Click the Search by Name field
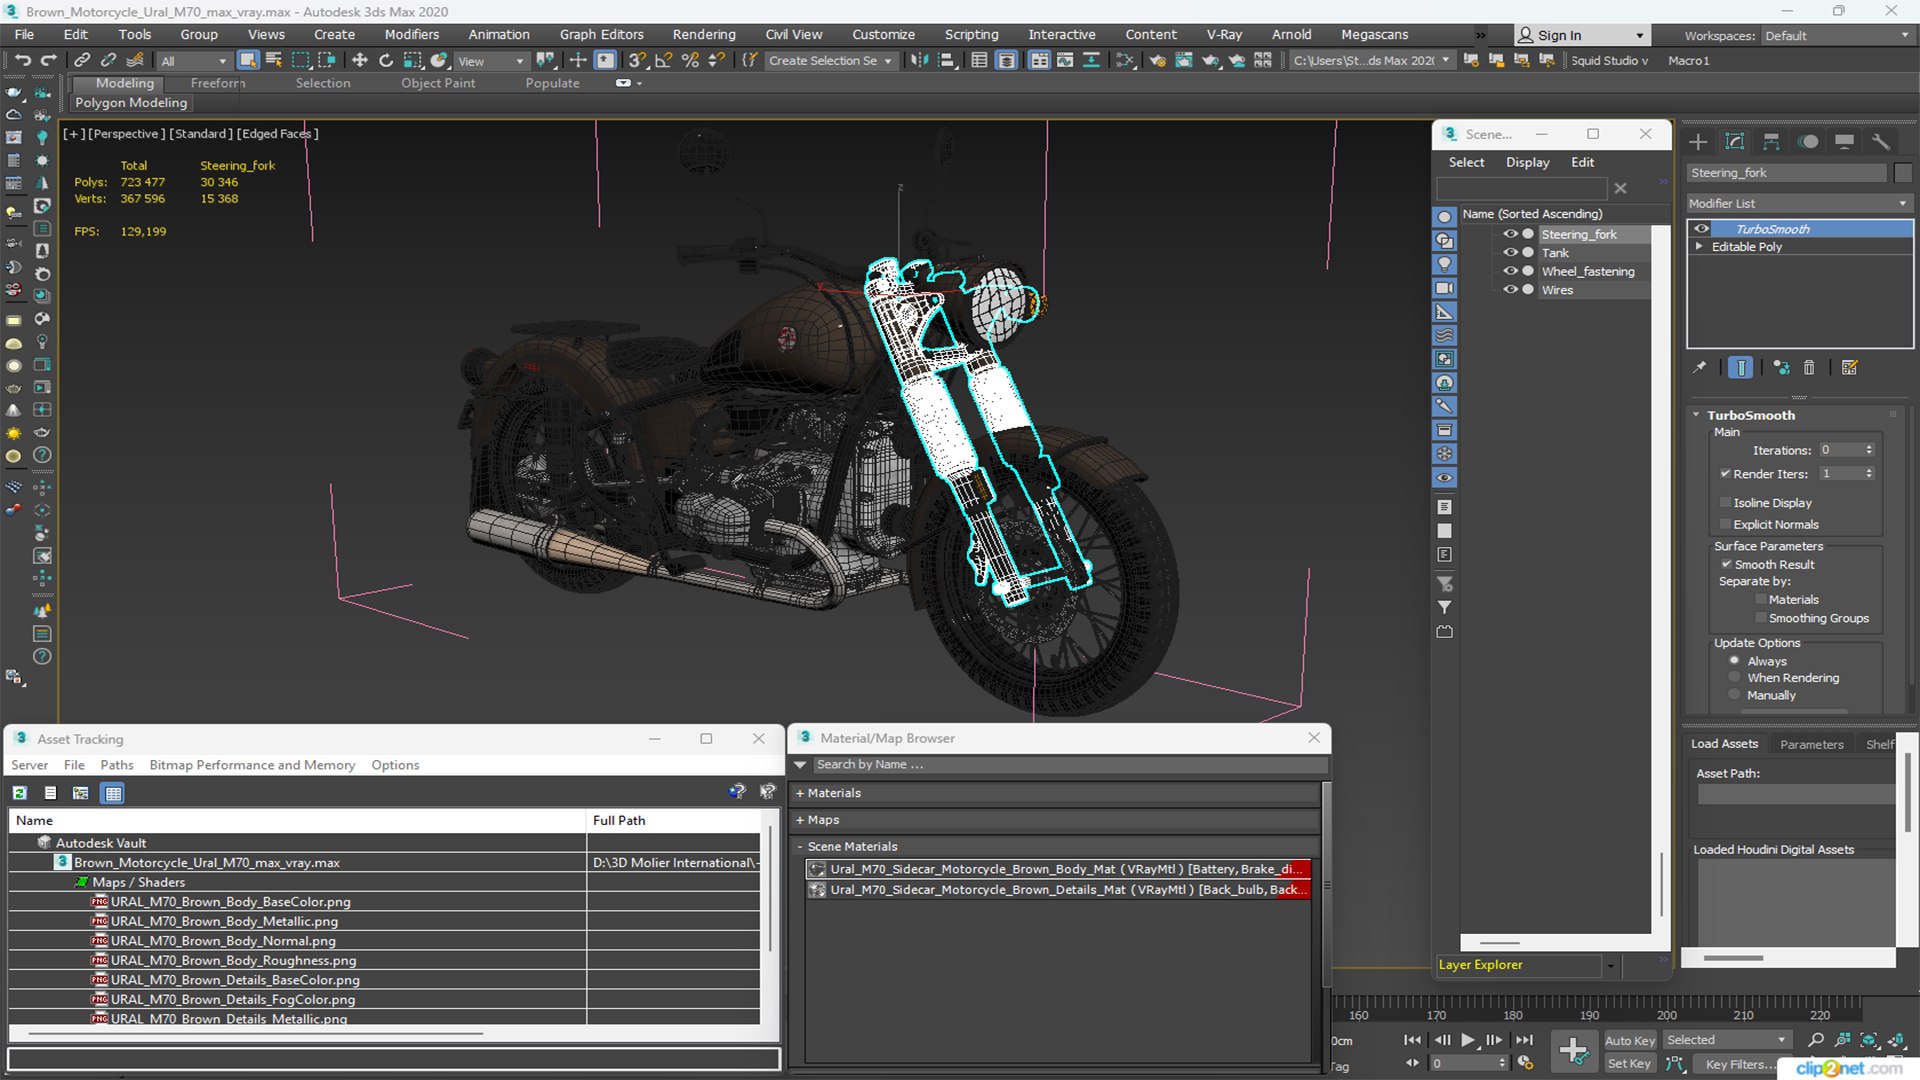This screenshot has width=1920, height=1080. tap(1068, 765)
